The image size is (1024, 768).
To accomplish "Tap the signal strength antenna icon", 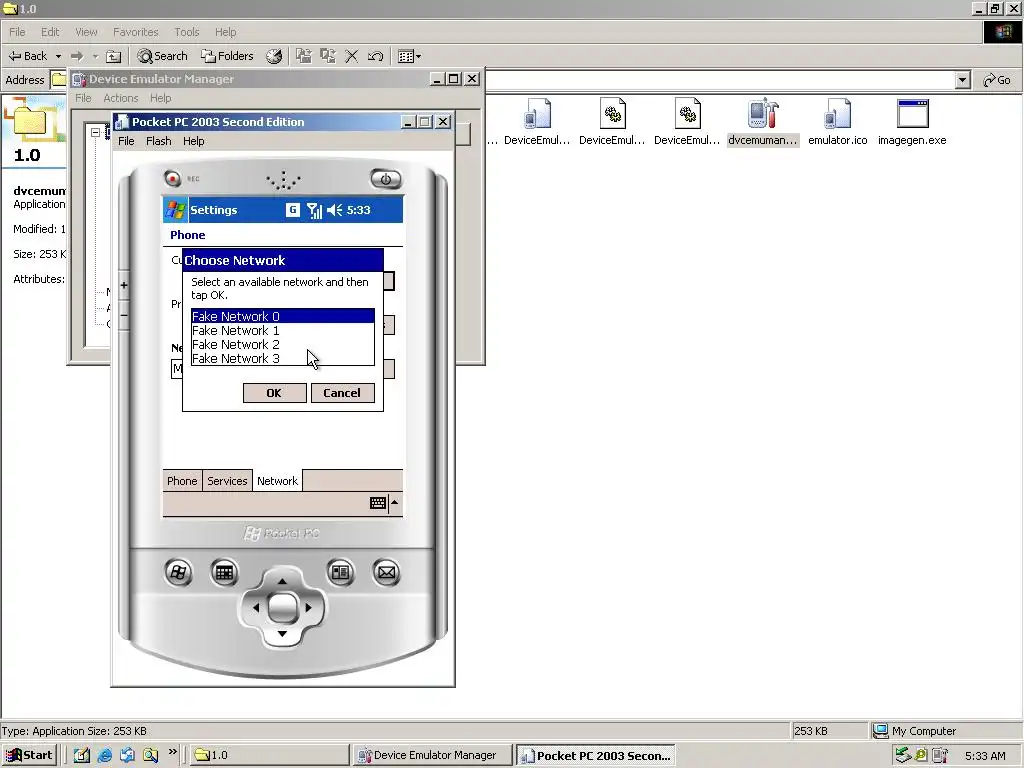I will 315,210.
